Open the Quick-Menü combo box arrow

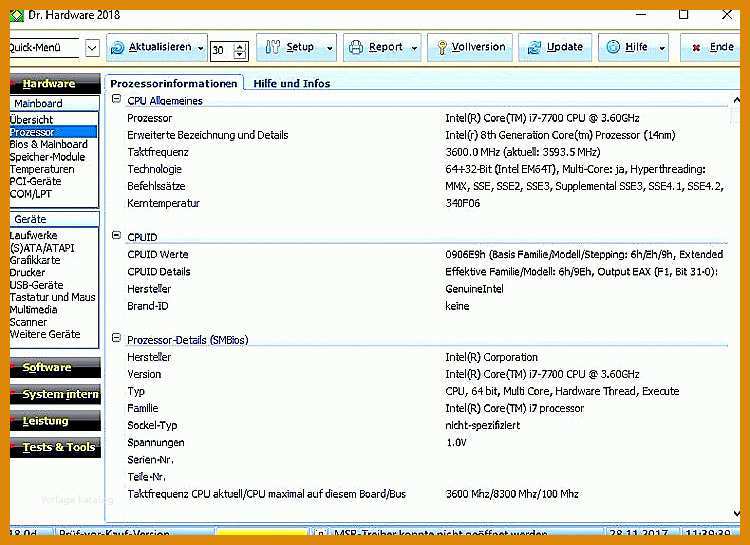92,48
